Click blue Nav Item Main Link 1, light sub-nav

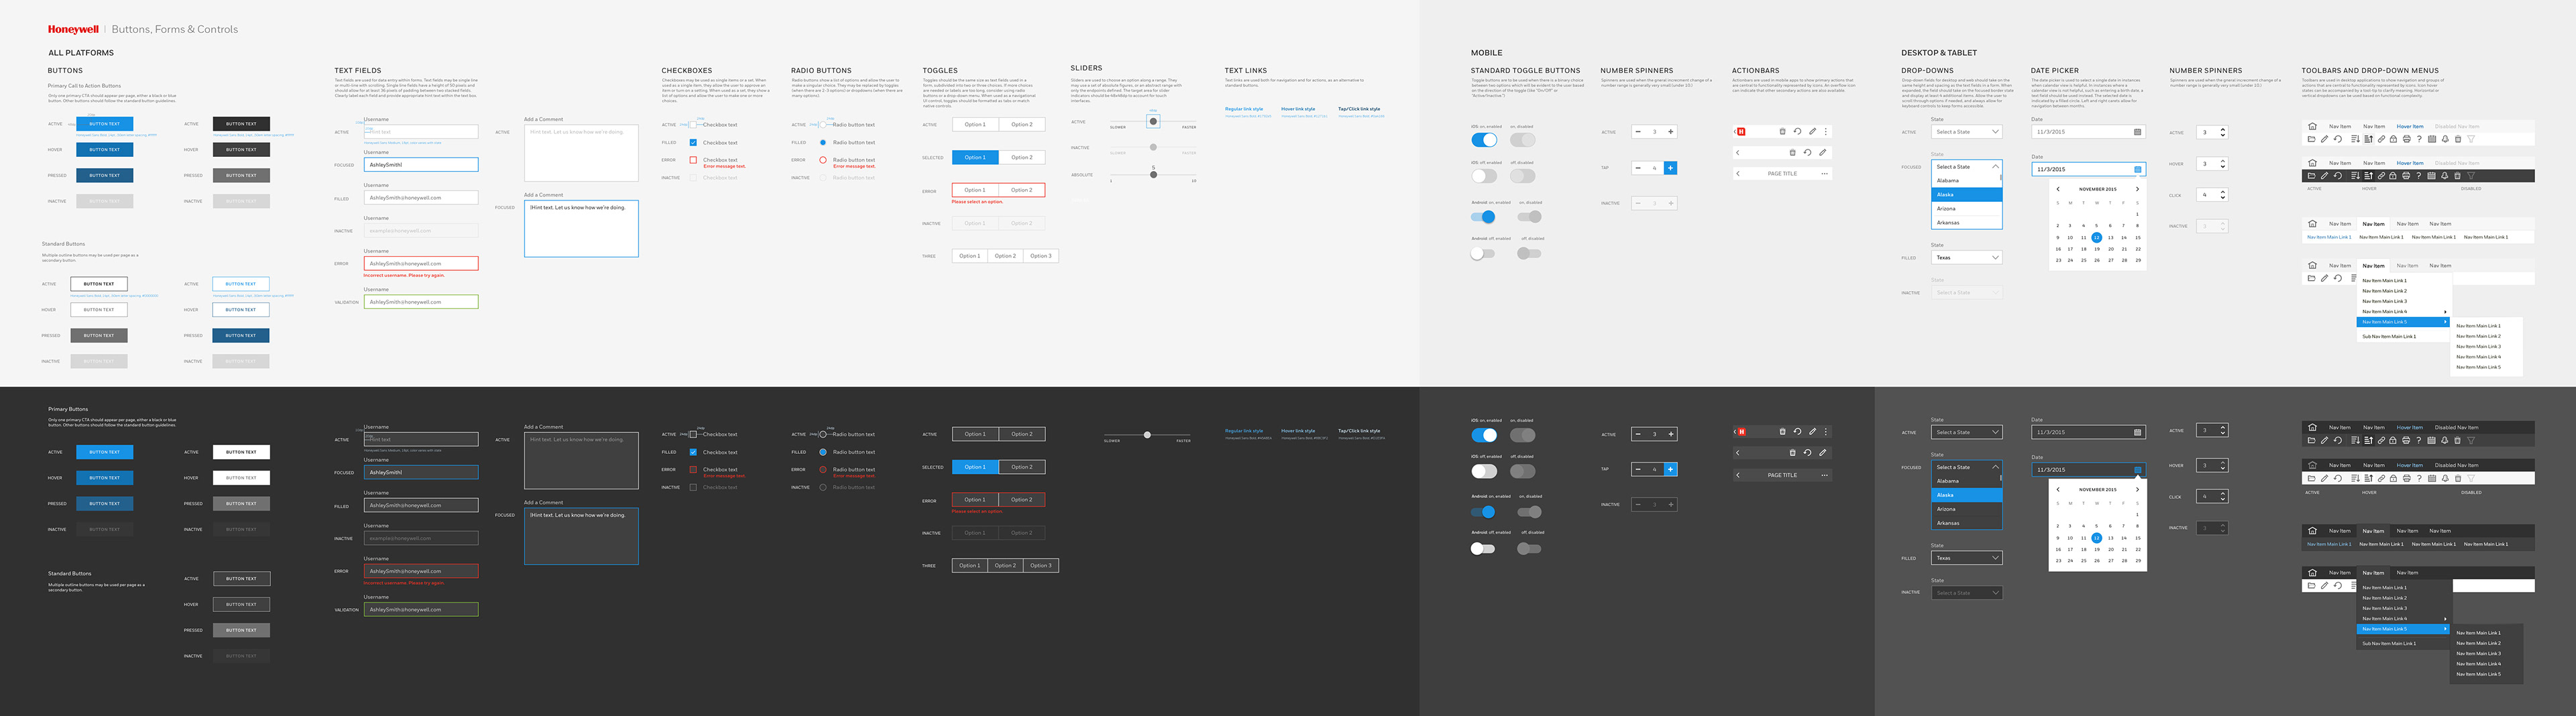point(2330,237)
